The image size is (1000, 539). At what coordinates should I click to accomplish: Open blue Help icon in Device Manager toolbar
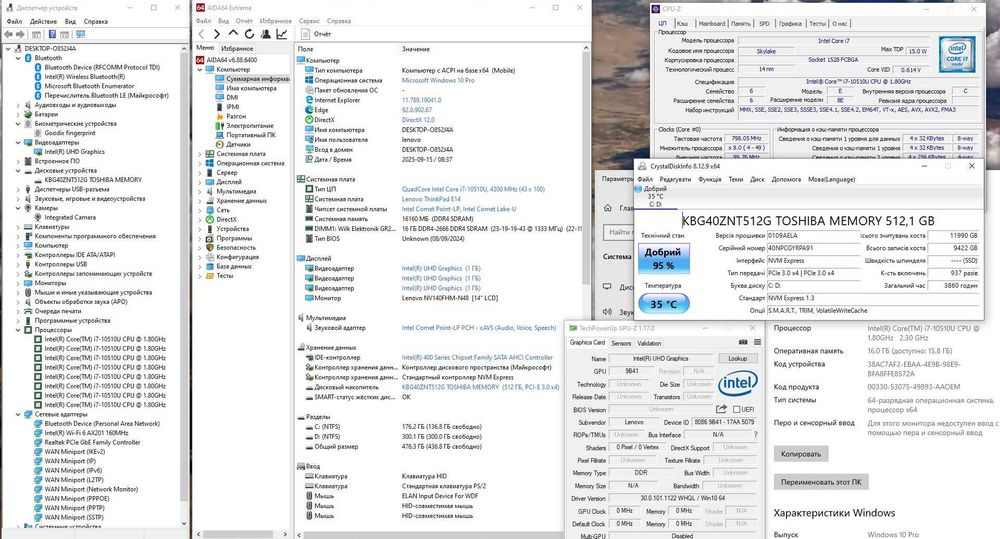[52, 34]
